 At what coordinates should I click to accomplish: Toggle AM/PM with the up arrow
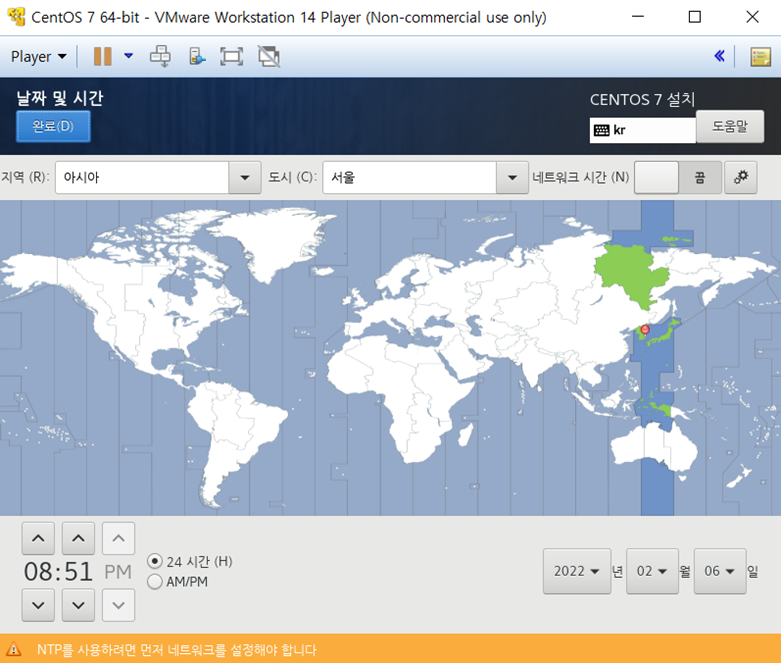(119, 538)
